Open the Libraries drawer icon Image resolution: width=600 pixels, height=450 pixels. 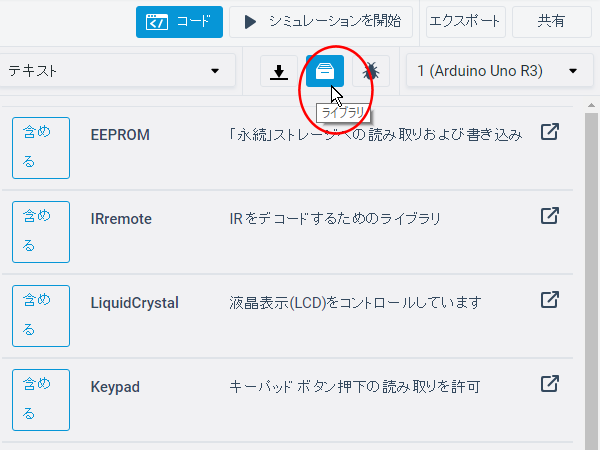[x=325, y=71]
